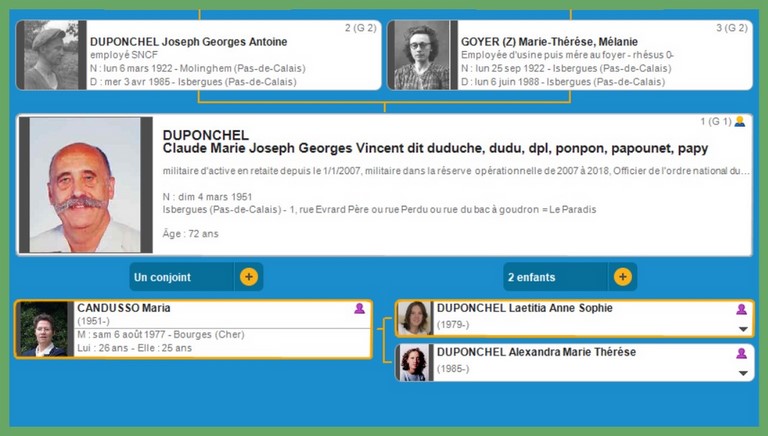Open photo of DUPONCHEL Joseph Georges Antoine
768x436 pixels.
click(51, 55)
